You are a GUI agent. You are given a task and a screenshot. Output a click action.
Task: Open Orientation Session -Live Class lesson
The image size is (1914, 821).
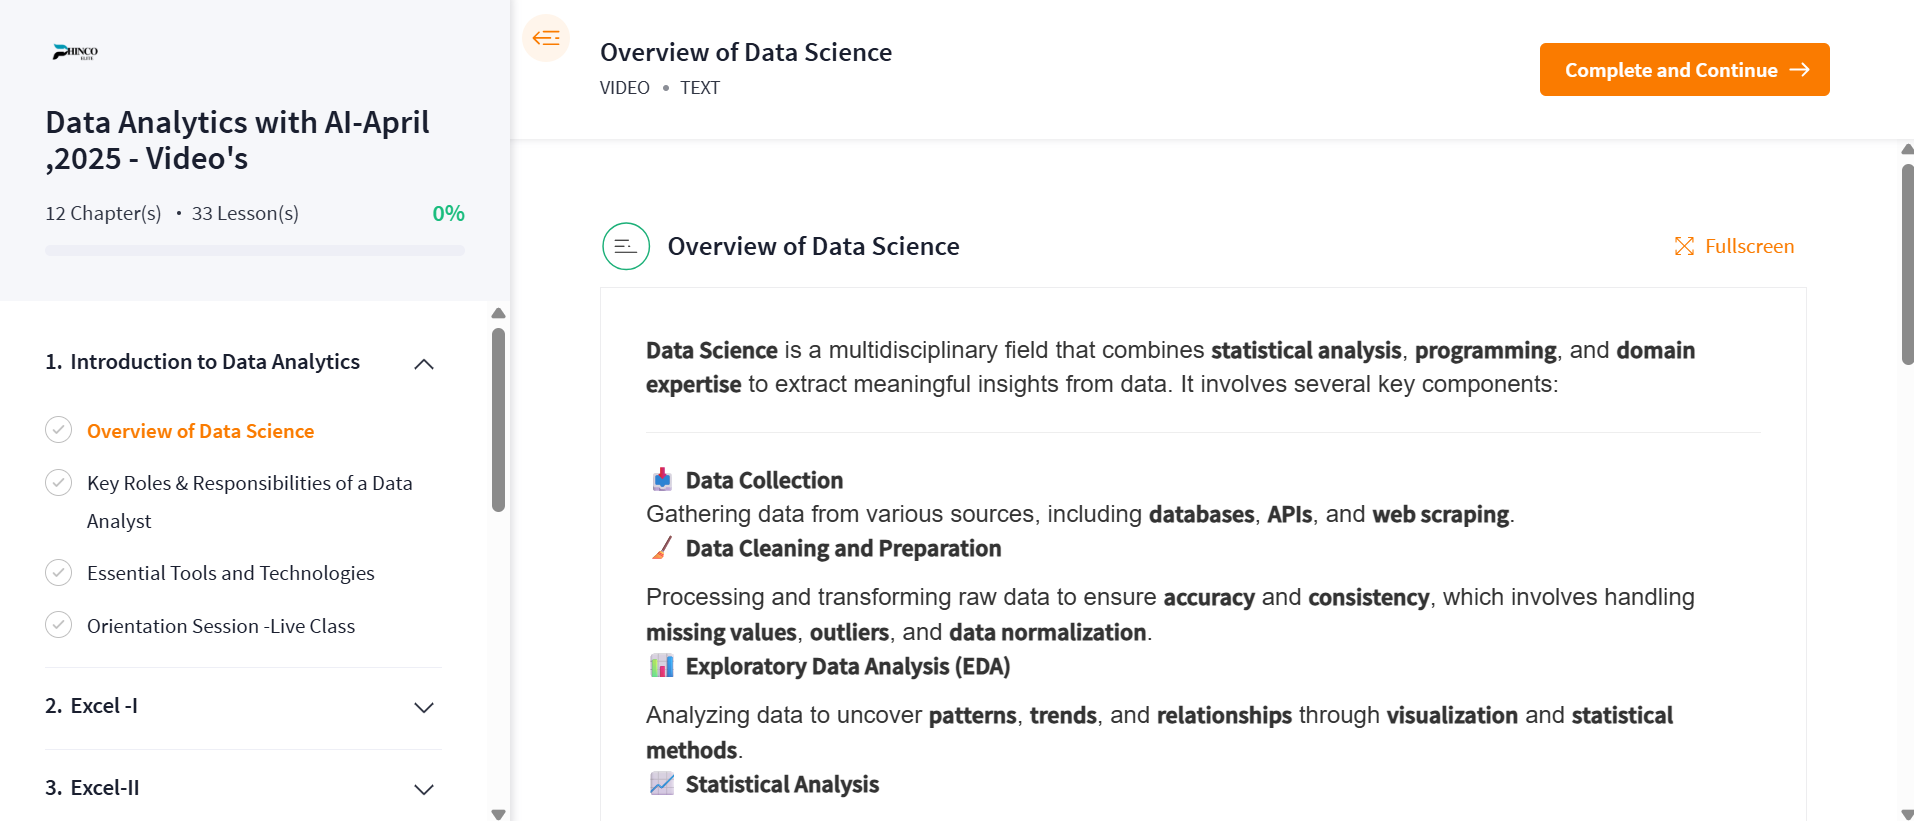pyautogui.click(x=221, y=626)
